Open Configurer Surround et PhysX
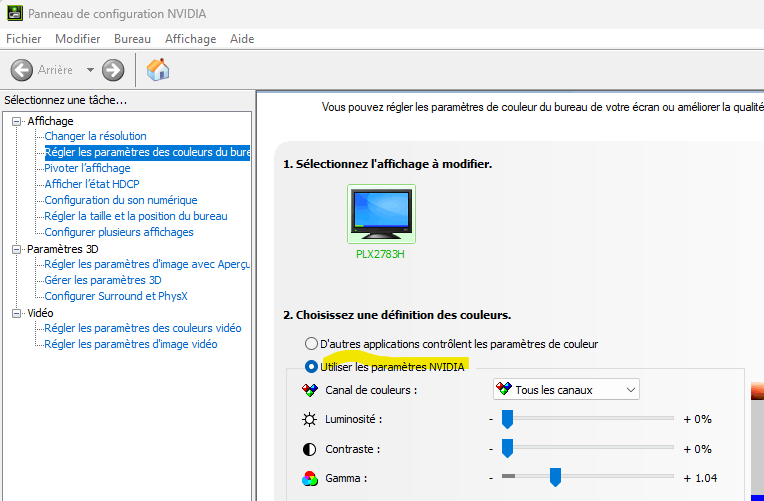This screenshot has width=764, height=501. tap(116, 296)
